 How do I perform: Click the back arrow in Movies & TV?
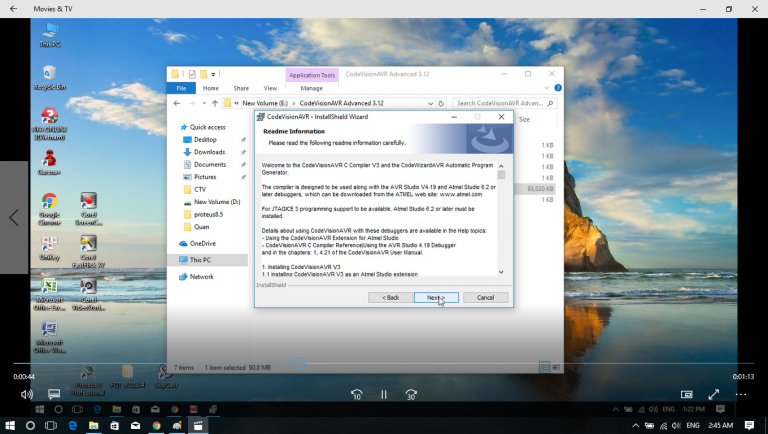point(14,8)
